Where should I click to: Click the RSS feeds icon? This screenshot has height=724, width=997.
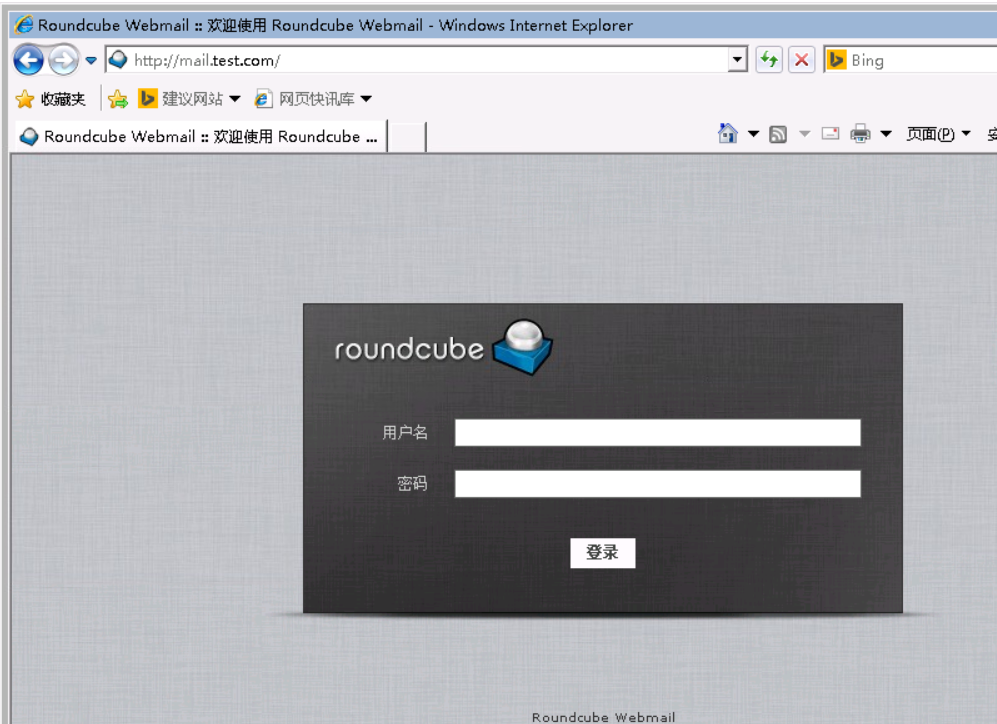point(778,134)
